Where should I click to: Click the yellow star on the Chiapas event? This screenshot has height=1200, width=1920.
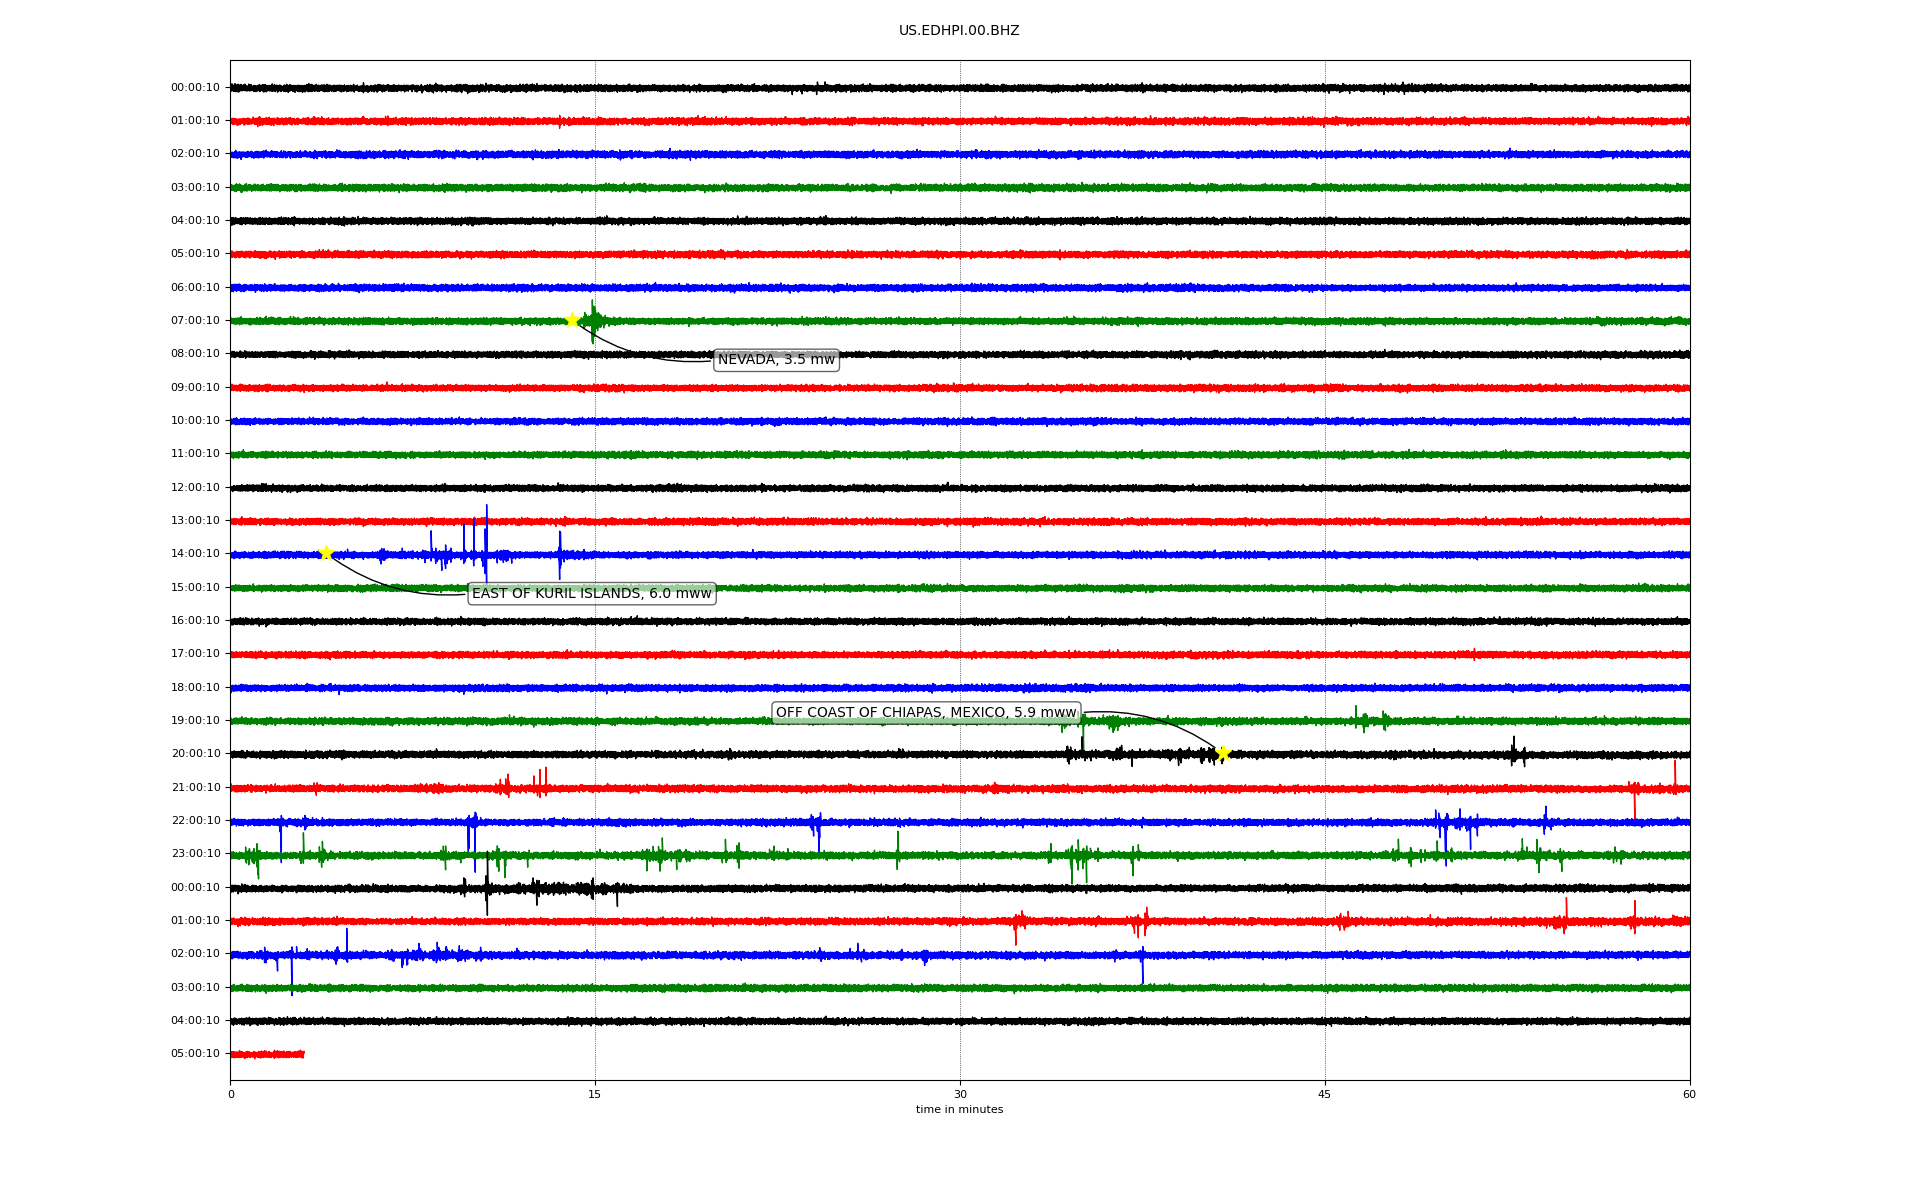point(1222,753)
